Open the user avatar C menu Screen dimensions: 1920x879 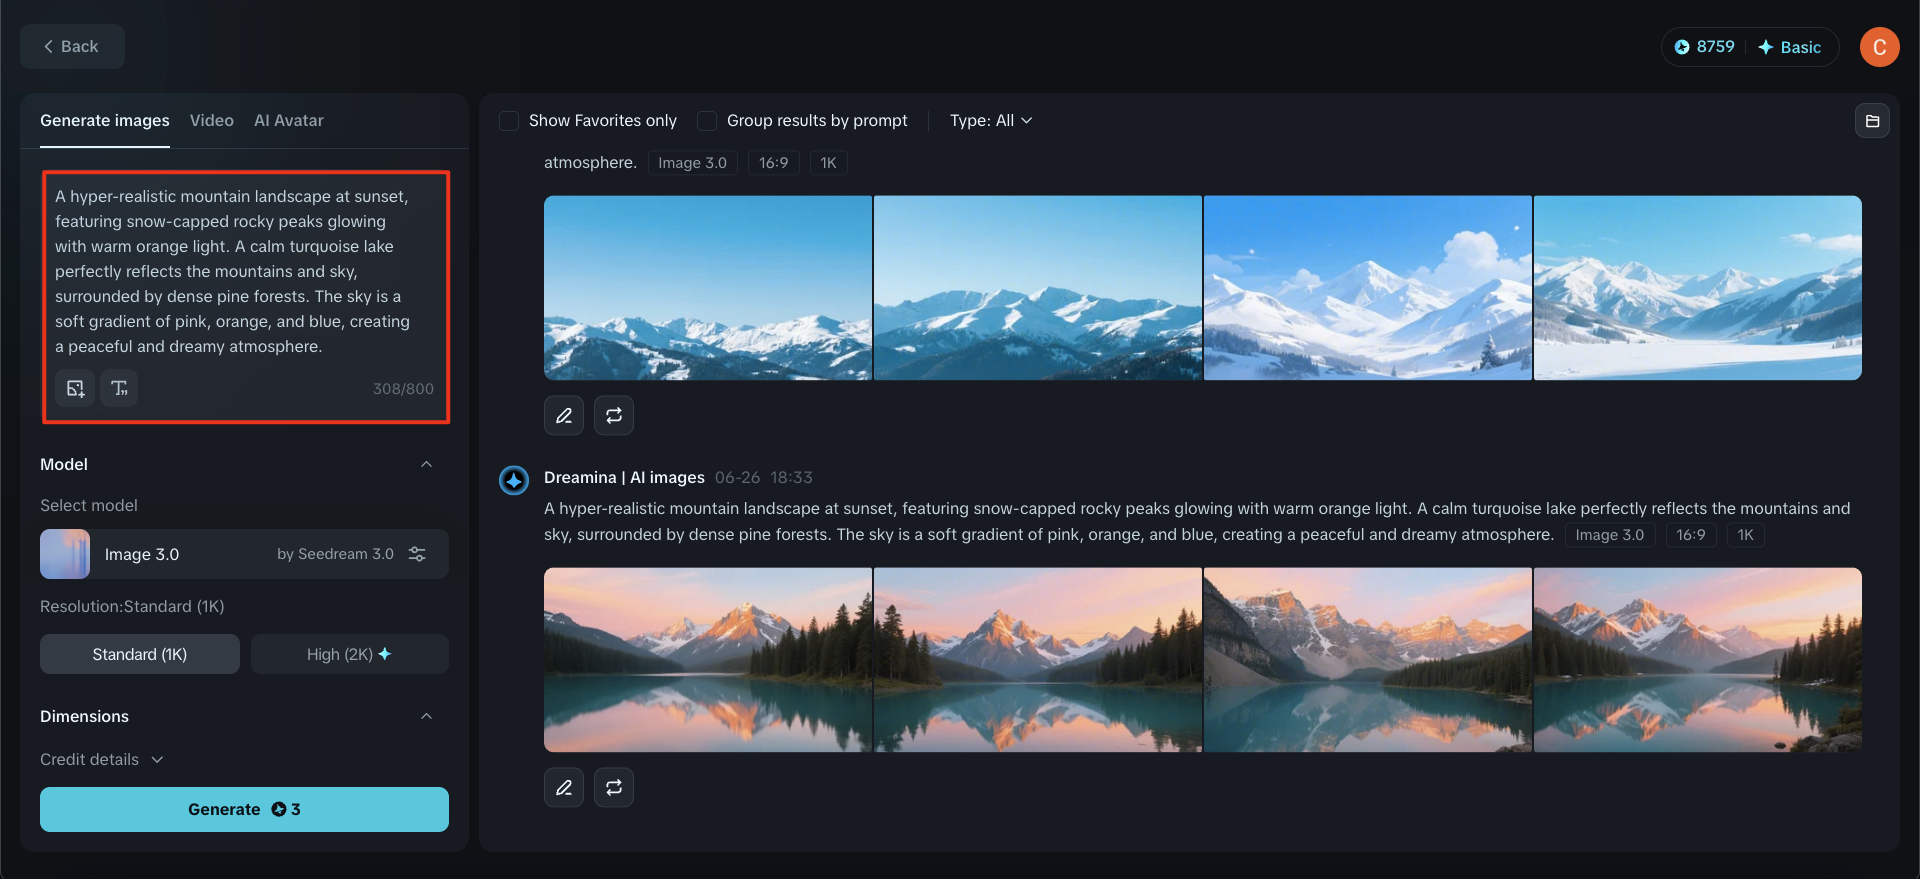[x=1879, y=47]
